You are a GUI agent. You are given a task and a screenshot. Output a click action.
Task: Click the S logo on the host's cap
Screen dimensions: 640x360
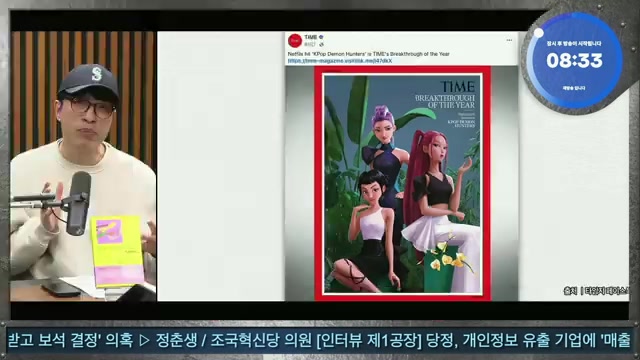pos(96,74)
